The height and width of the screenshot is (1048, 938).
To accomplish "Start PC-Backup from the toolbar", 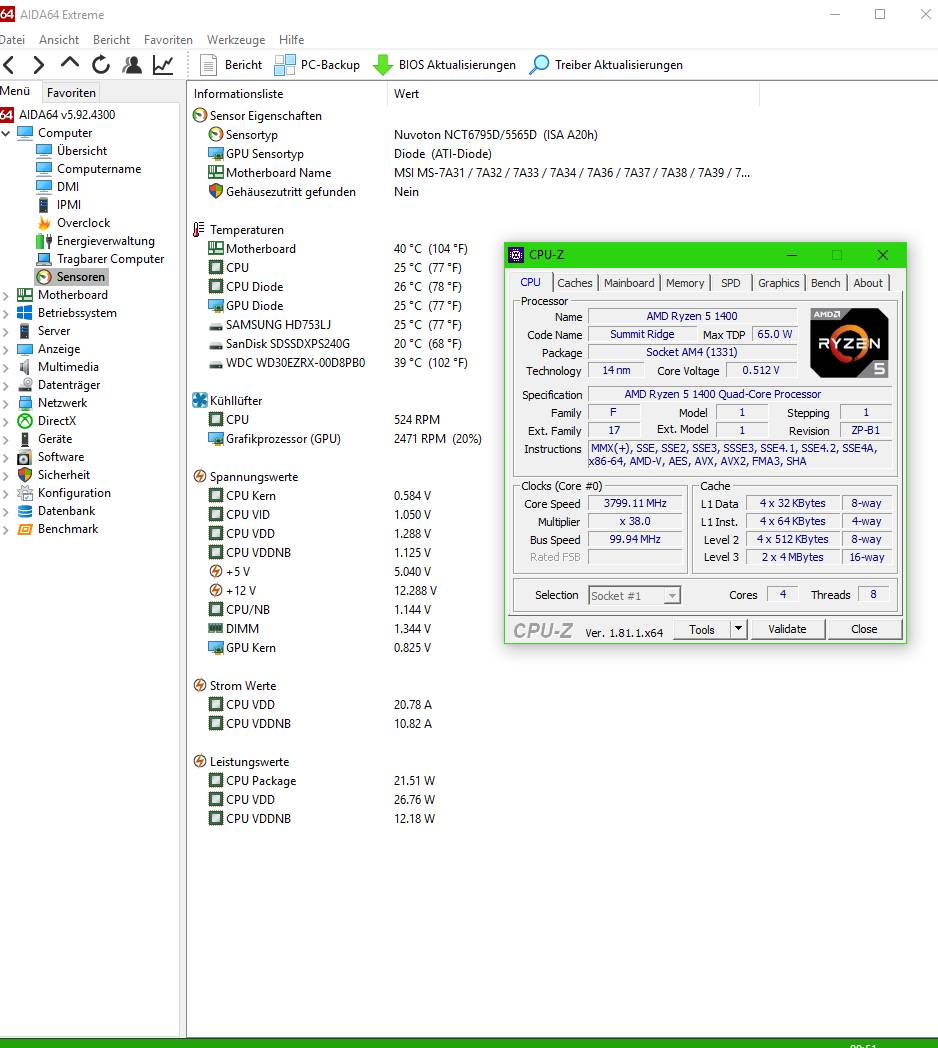I will pyautogui.click(x=318, y=65).
